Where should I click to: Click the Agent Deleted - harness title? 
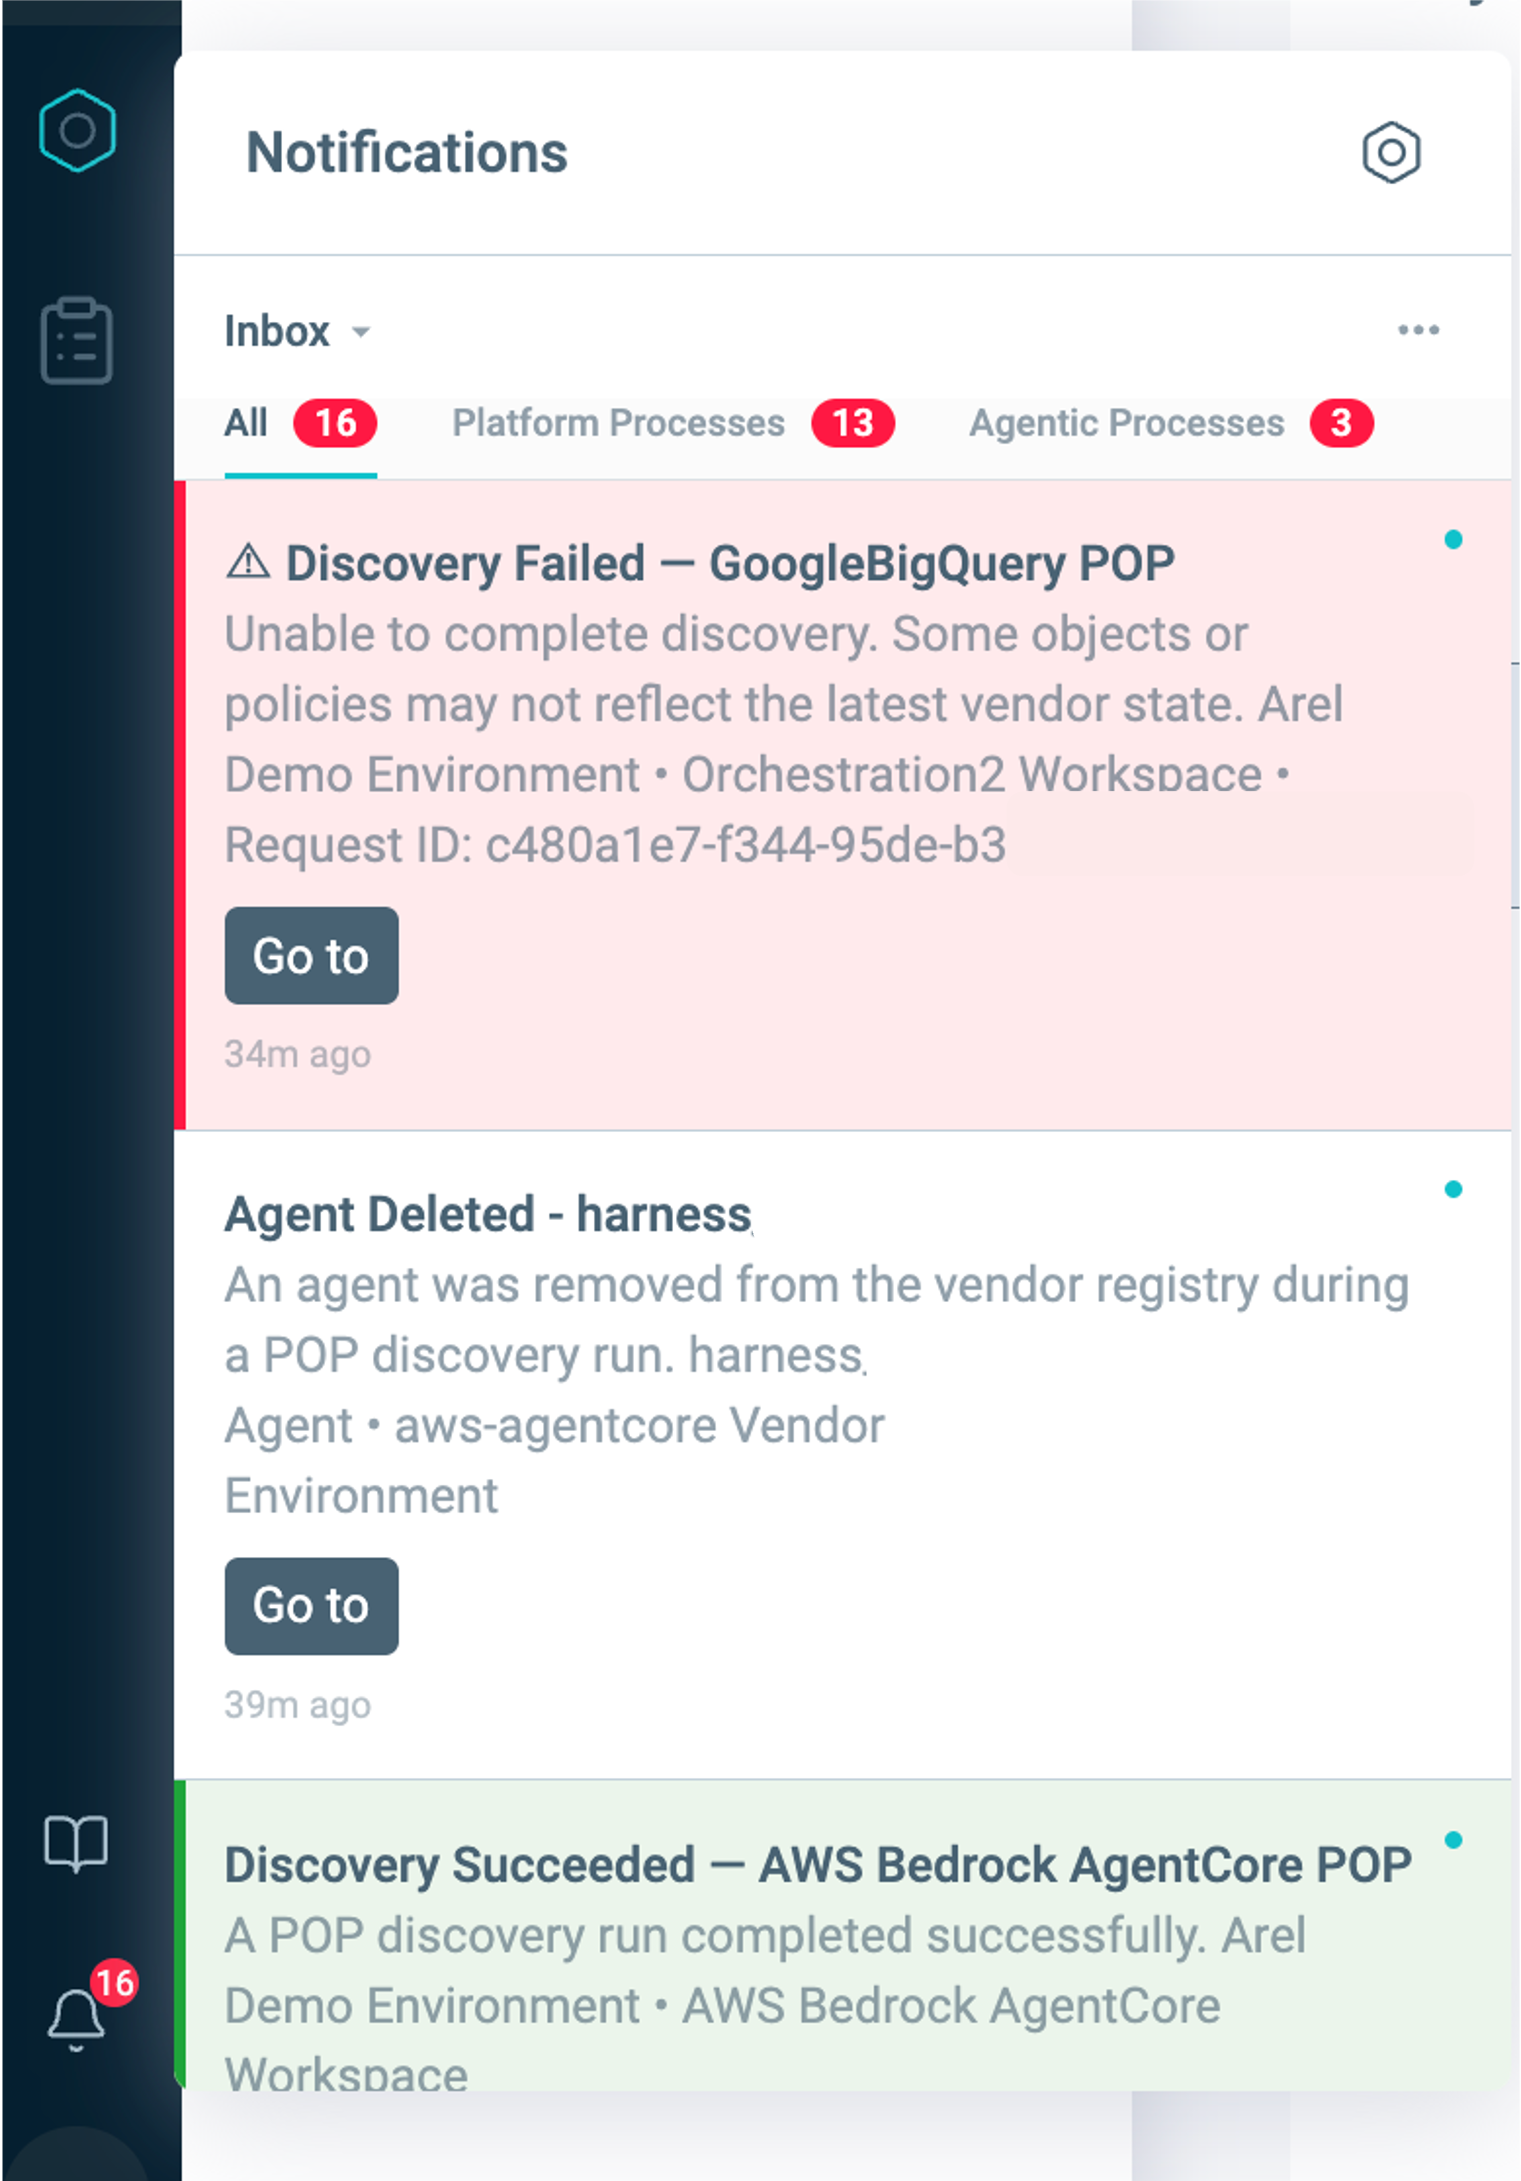(488, 1214)
